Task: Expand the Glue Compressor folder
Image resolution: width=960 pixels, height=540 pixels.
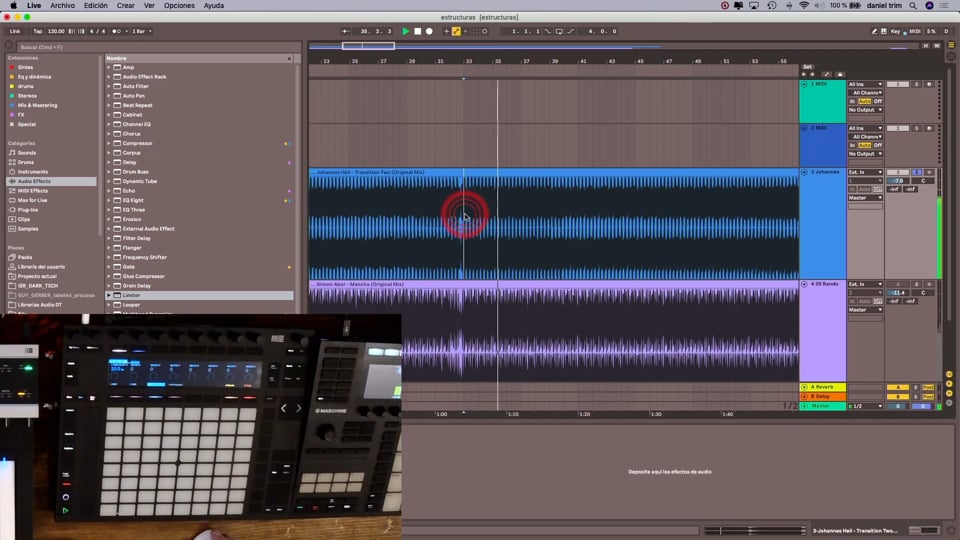Action: coord(109,276)
